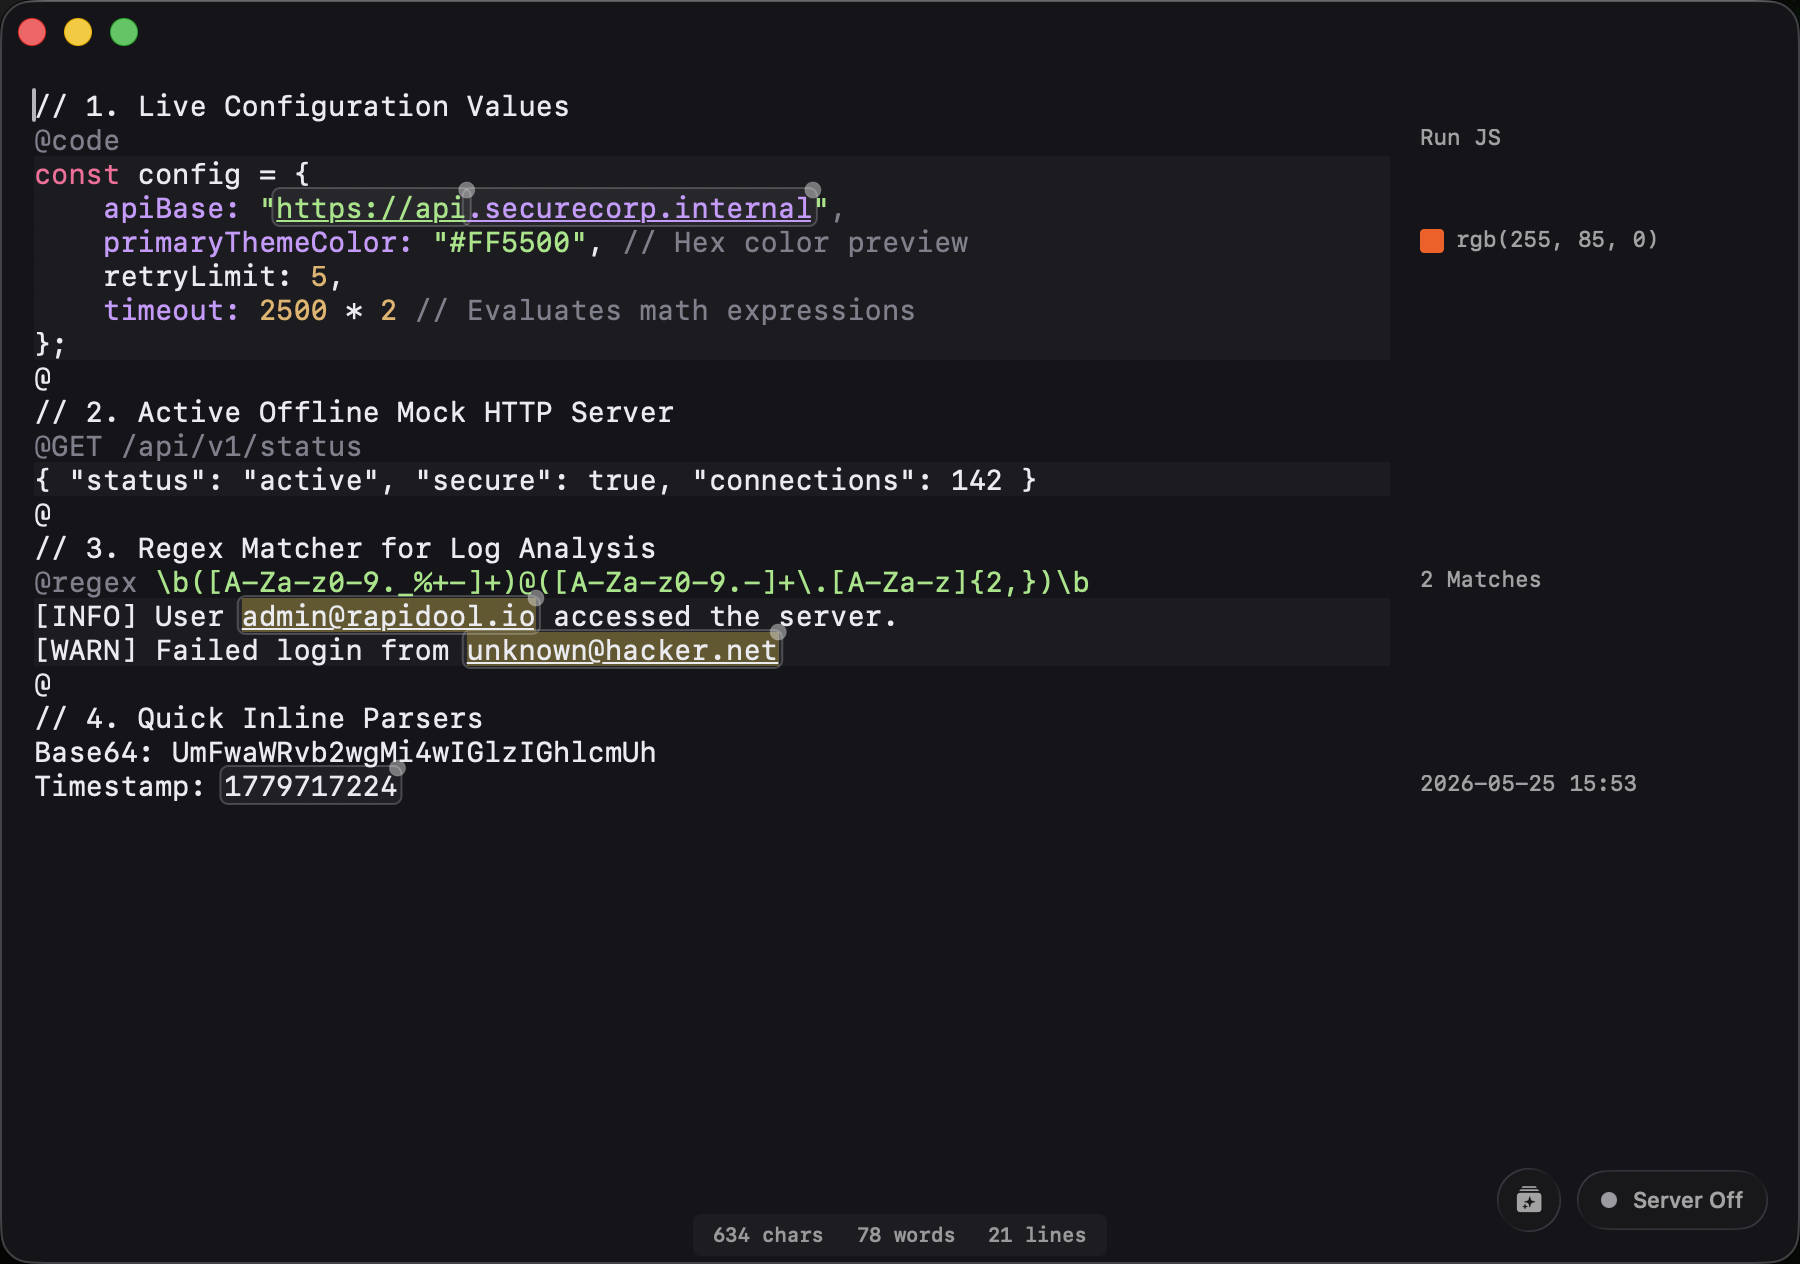The image size is (1800, 1264).
Task: Click the rgb(255, 85, 0) result text
Action: point(1556,240)
